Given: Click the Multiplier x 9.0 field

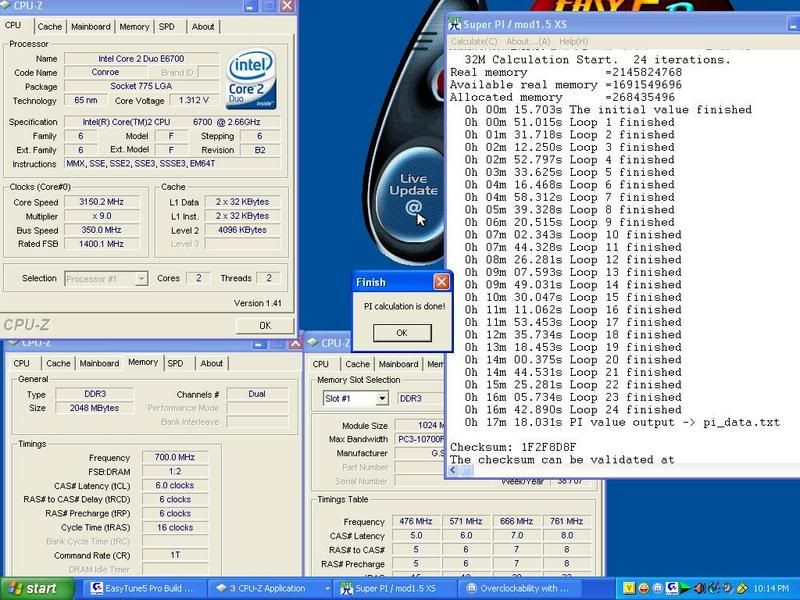Looking at the screenshot, I should point(102,216).
